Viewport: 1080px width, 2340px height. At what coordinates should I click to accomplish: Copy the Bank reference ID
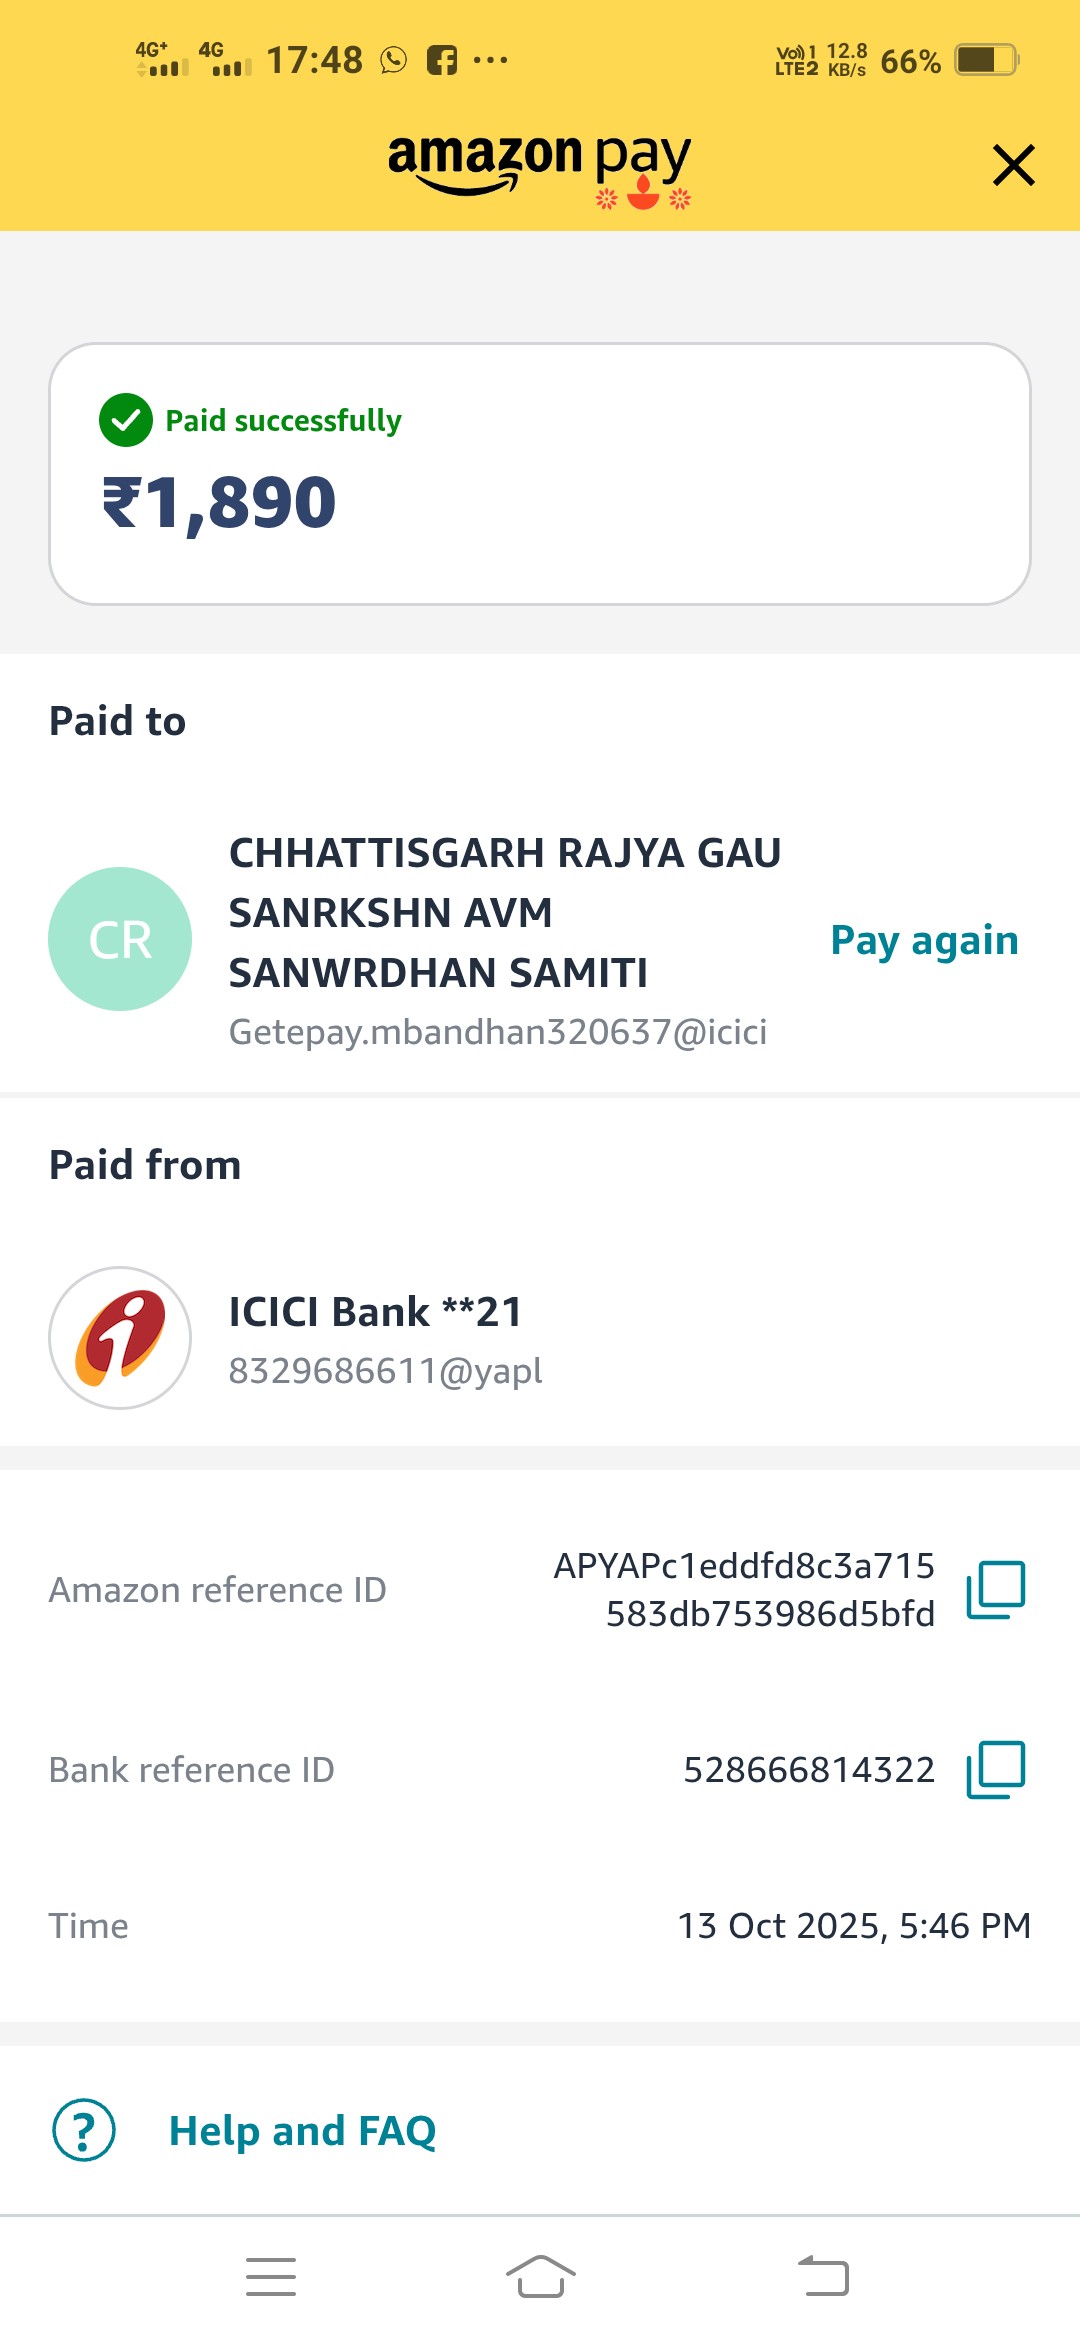(x=996, y=1769)
